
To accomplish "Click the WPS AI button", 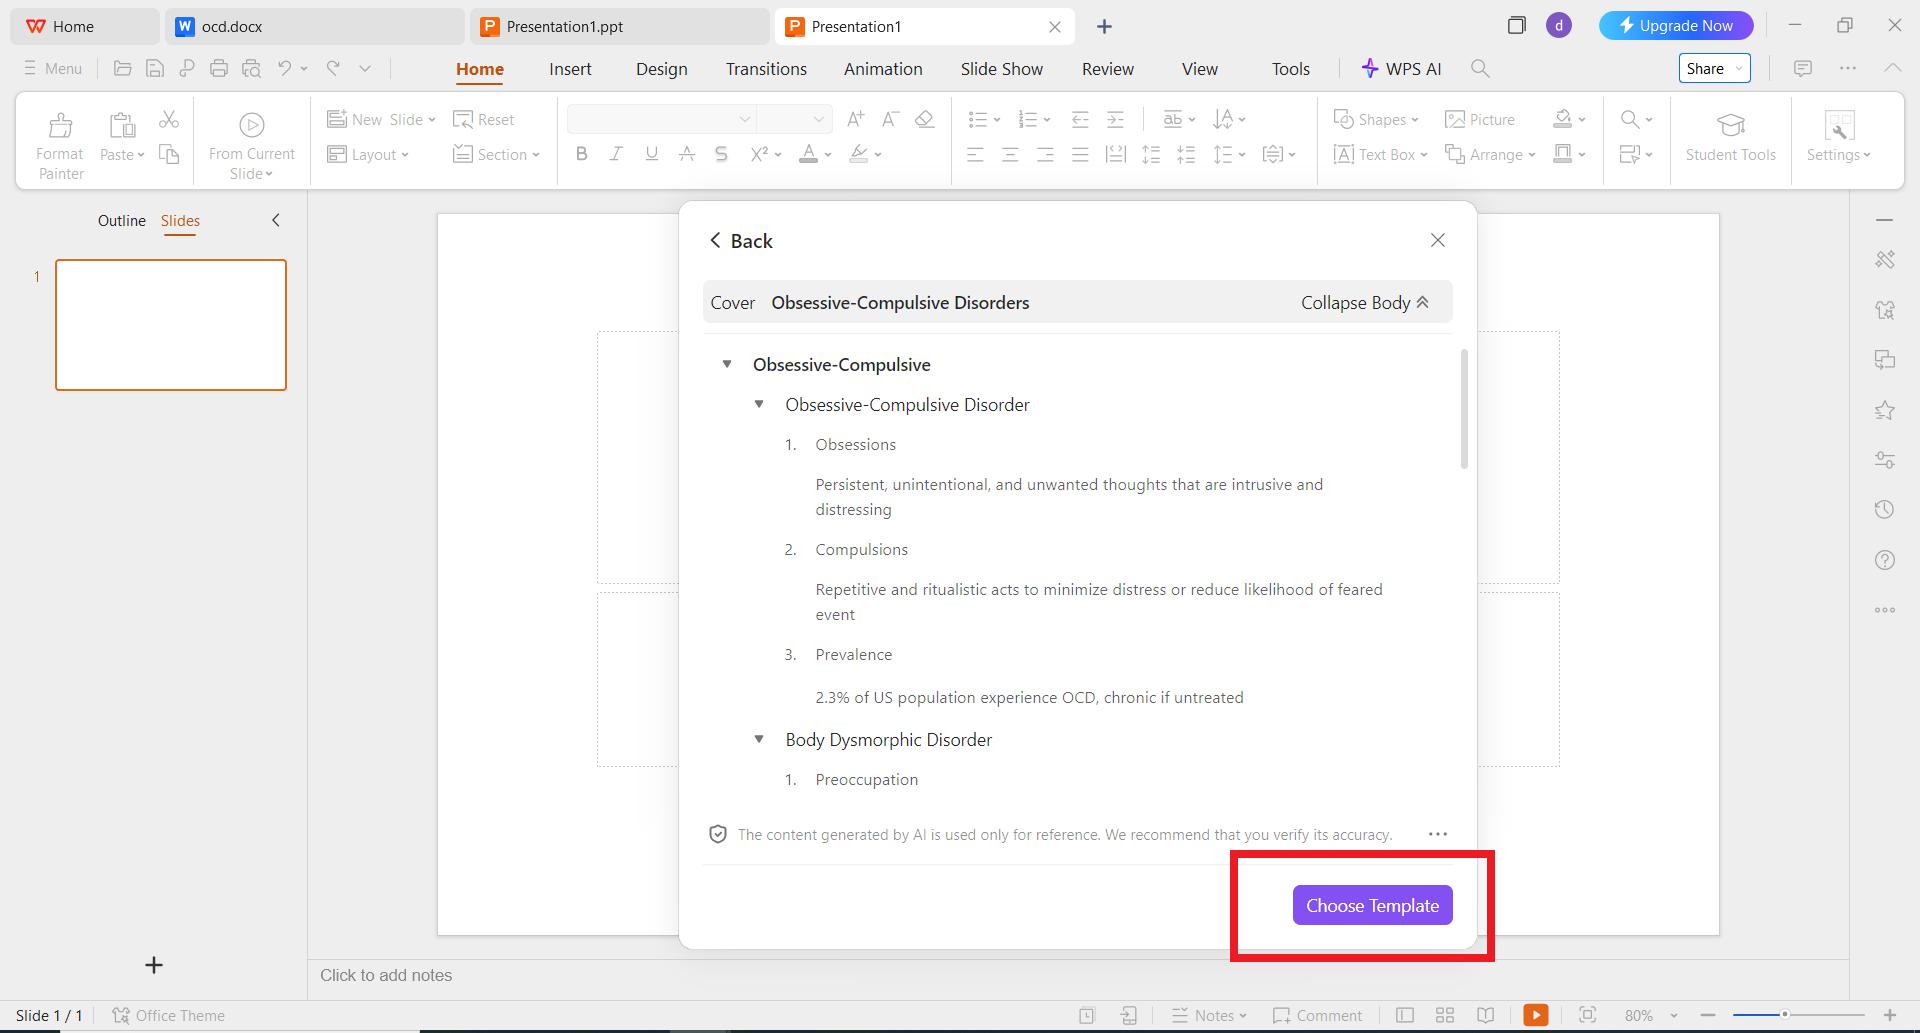I will (1401, 68).
